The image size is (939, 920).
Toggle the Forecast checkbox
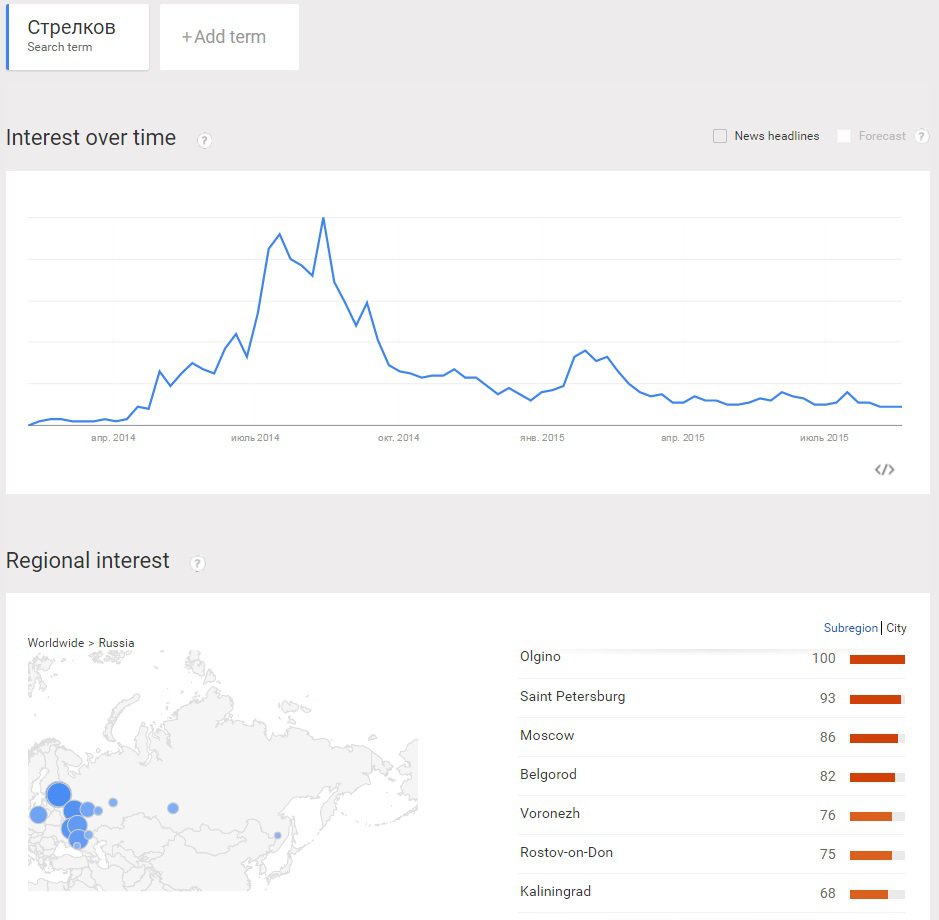(844, 136)
